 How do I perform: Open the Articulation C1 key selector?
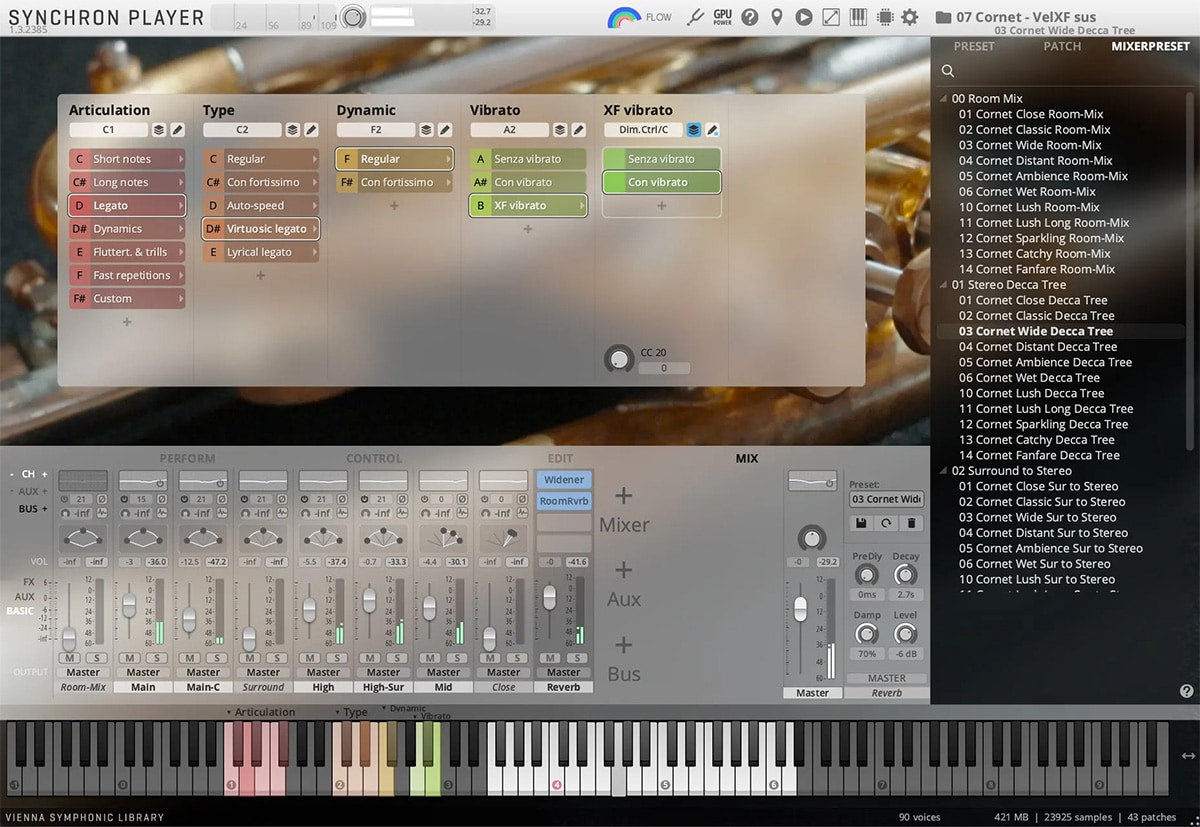[x=109, y=130]
